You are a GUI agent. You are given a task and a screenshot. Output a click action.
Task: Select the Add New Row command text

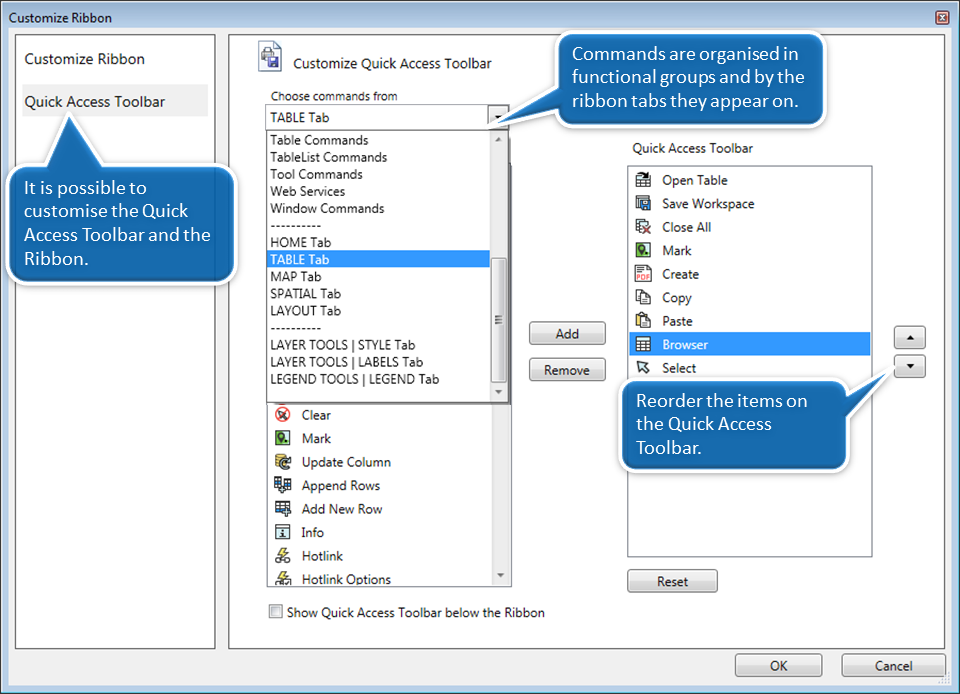pos(342,509)
